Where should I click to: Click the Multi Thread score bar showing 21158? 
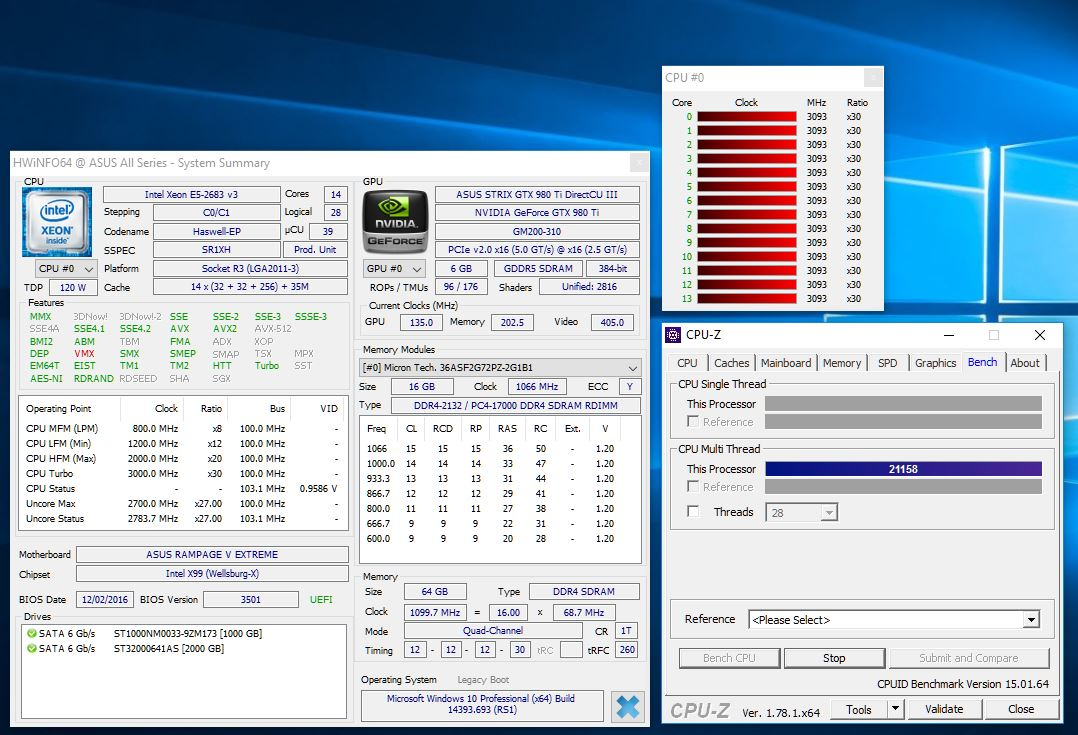coord(903,469)
